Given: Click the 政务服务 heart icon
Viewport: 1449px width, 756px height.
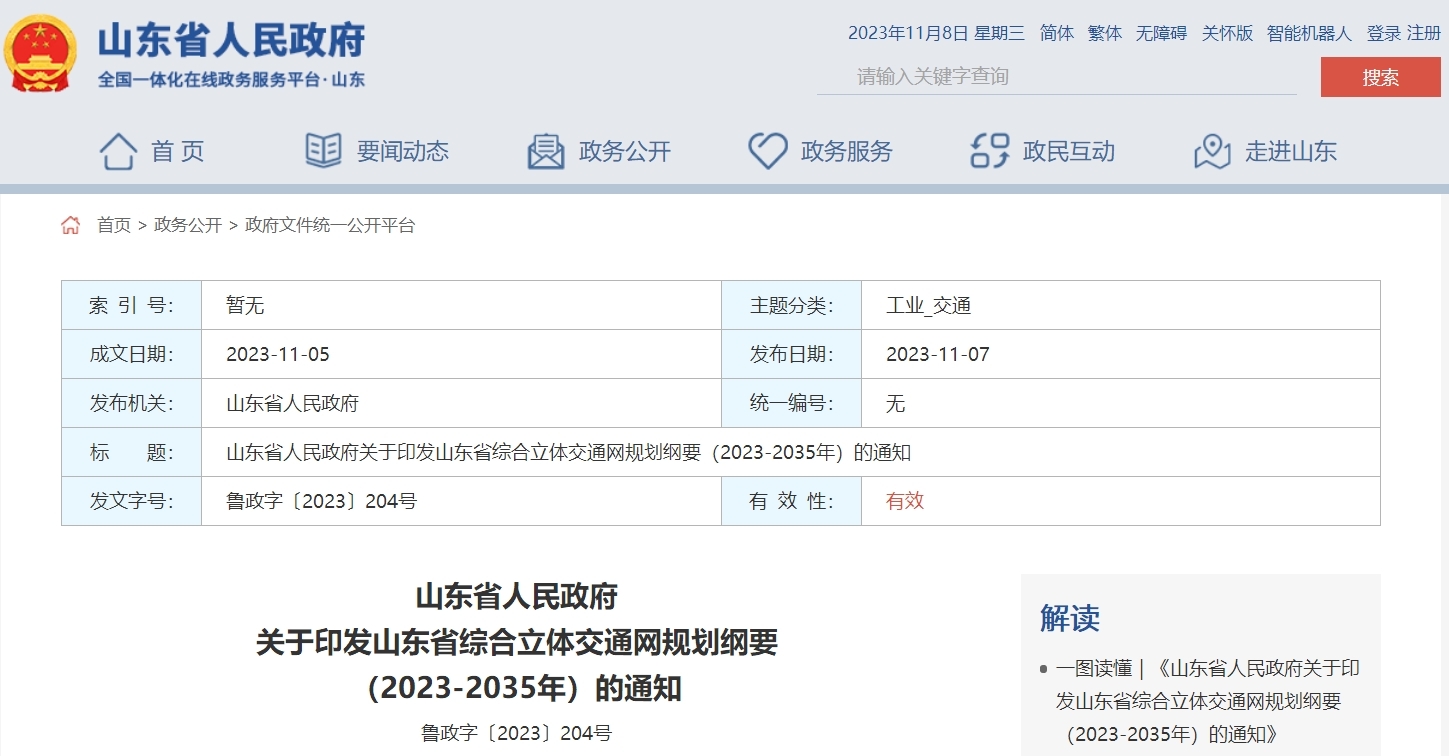Looking at the screenshot, I should click(766, 150).
